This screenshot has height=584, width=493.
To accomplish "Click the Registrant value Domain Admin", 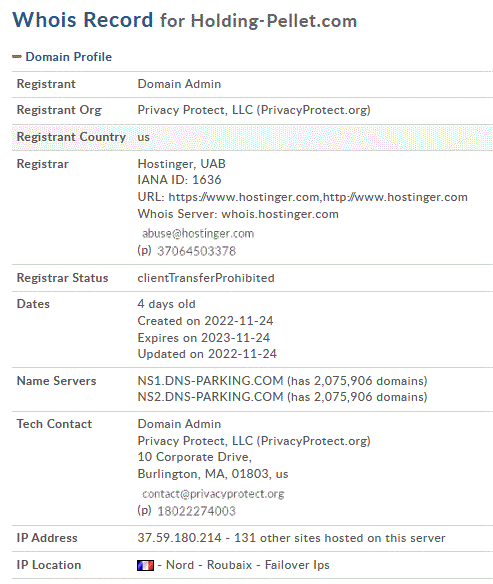I will click(179, 84).
